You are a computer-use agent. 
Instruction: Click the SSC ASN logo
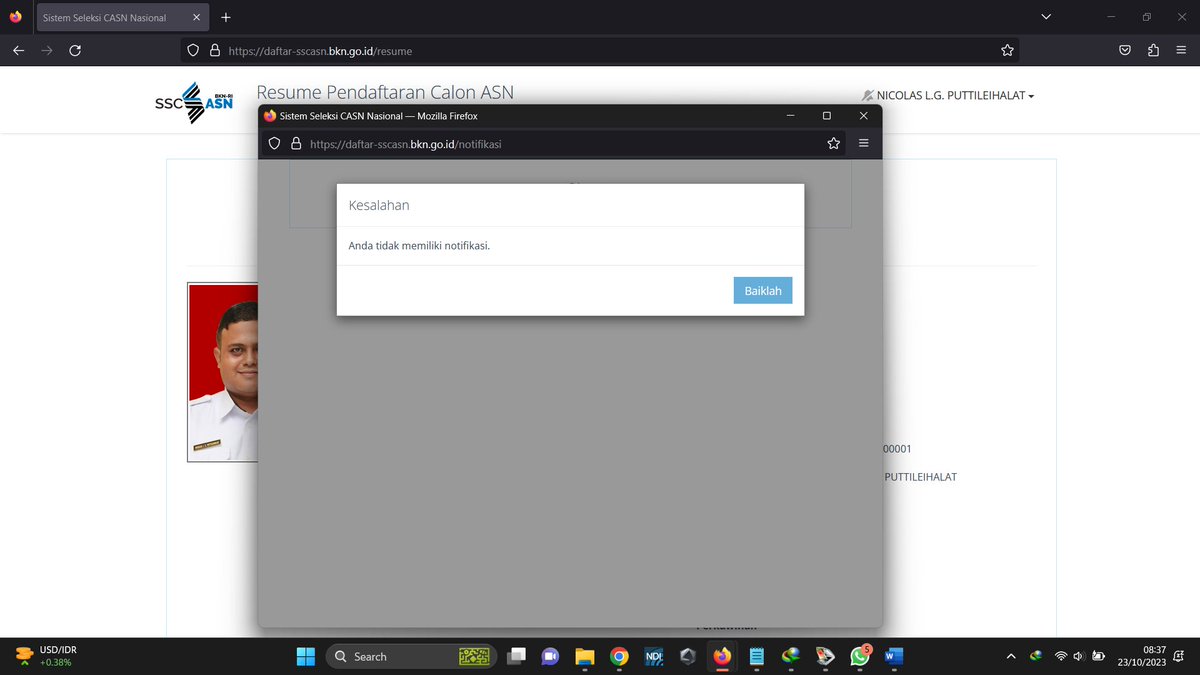pos(194,101)
